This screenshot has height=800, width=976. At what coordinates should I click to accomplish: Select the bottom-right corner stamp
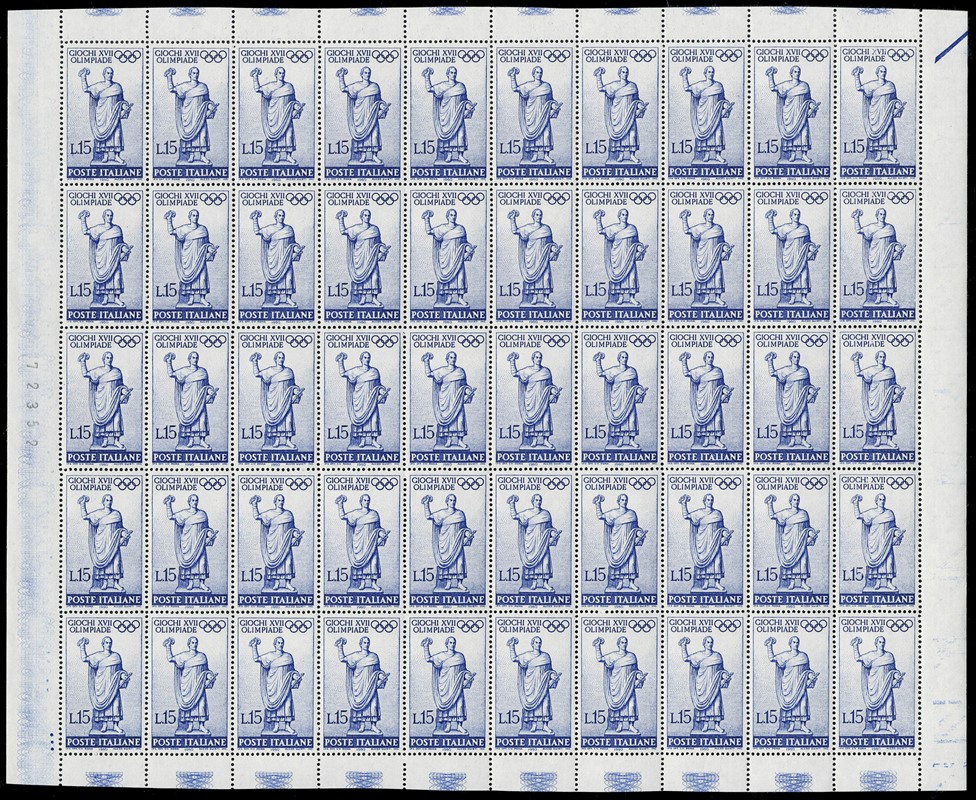[877, 683]
